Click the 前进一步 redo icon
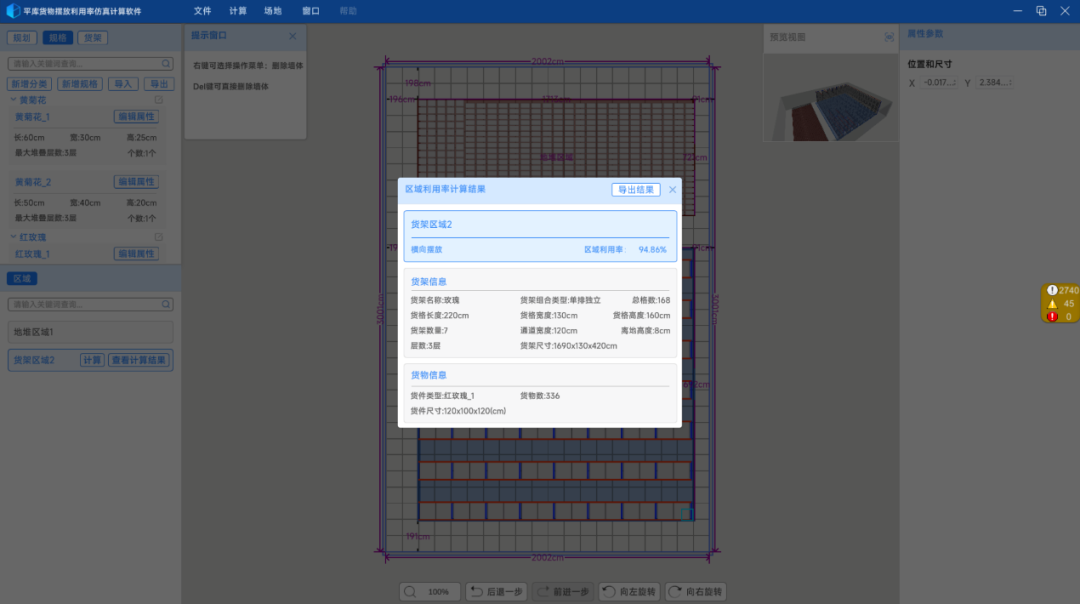The width and height of the screenshot is (1080, 604). pyautogui.click(x=543, y=592)
